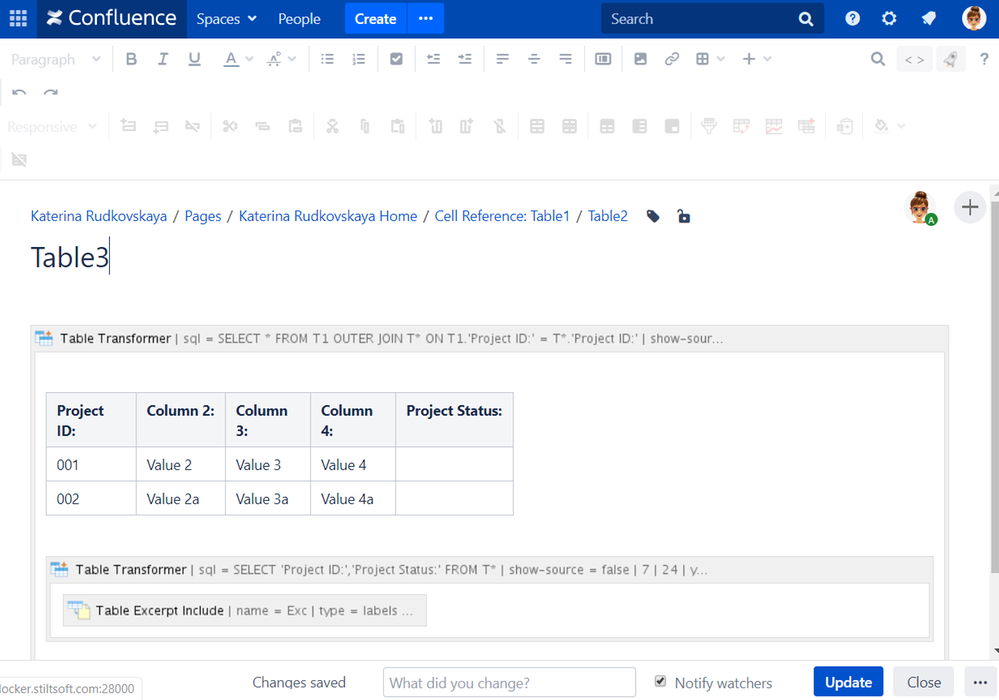
Task: Open Cell Reference: Table1 breadcrumb
Action: click(x=502, y=216)
